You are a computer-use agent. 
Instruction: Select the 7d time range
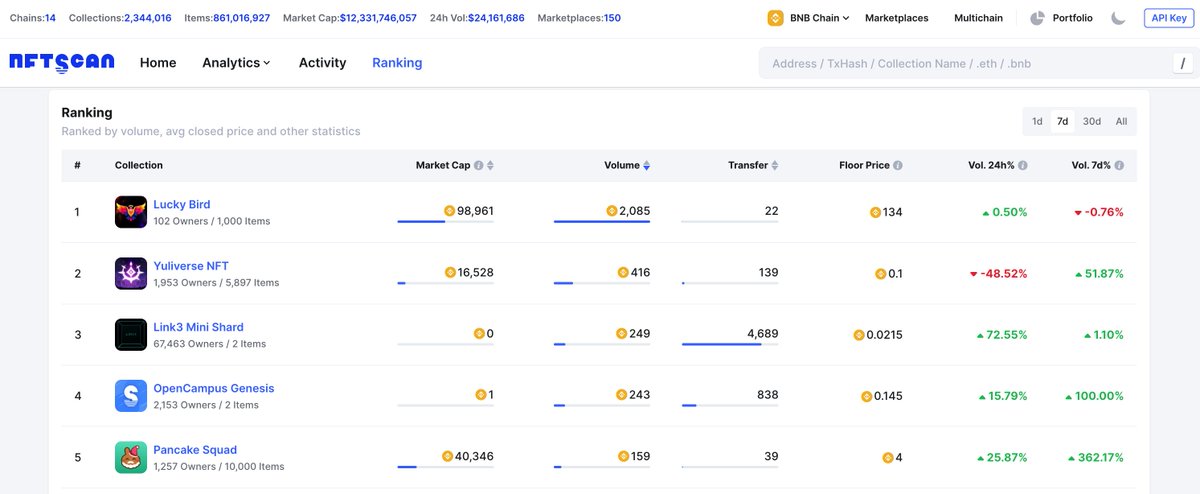click(1063, 121)
